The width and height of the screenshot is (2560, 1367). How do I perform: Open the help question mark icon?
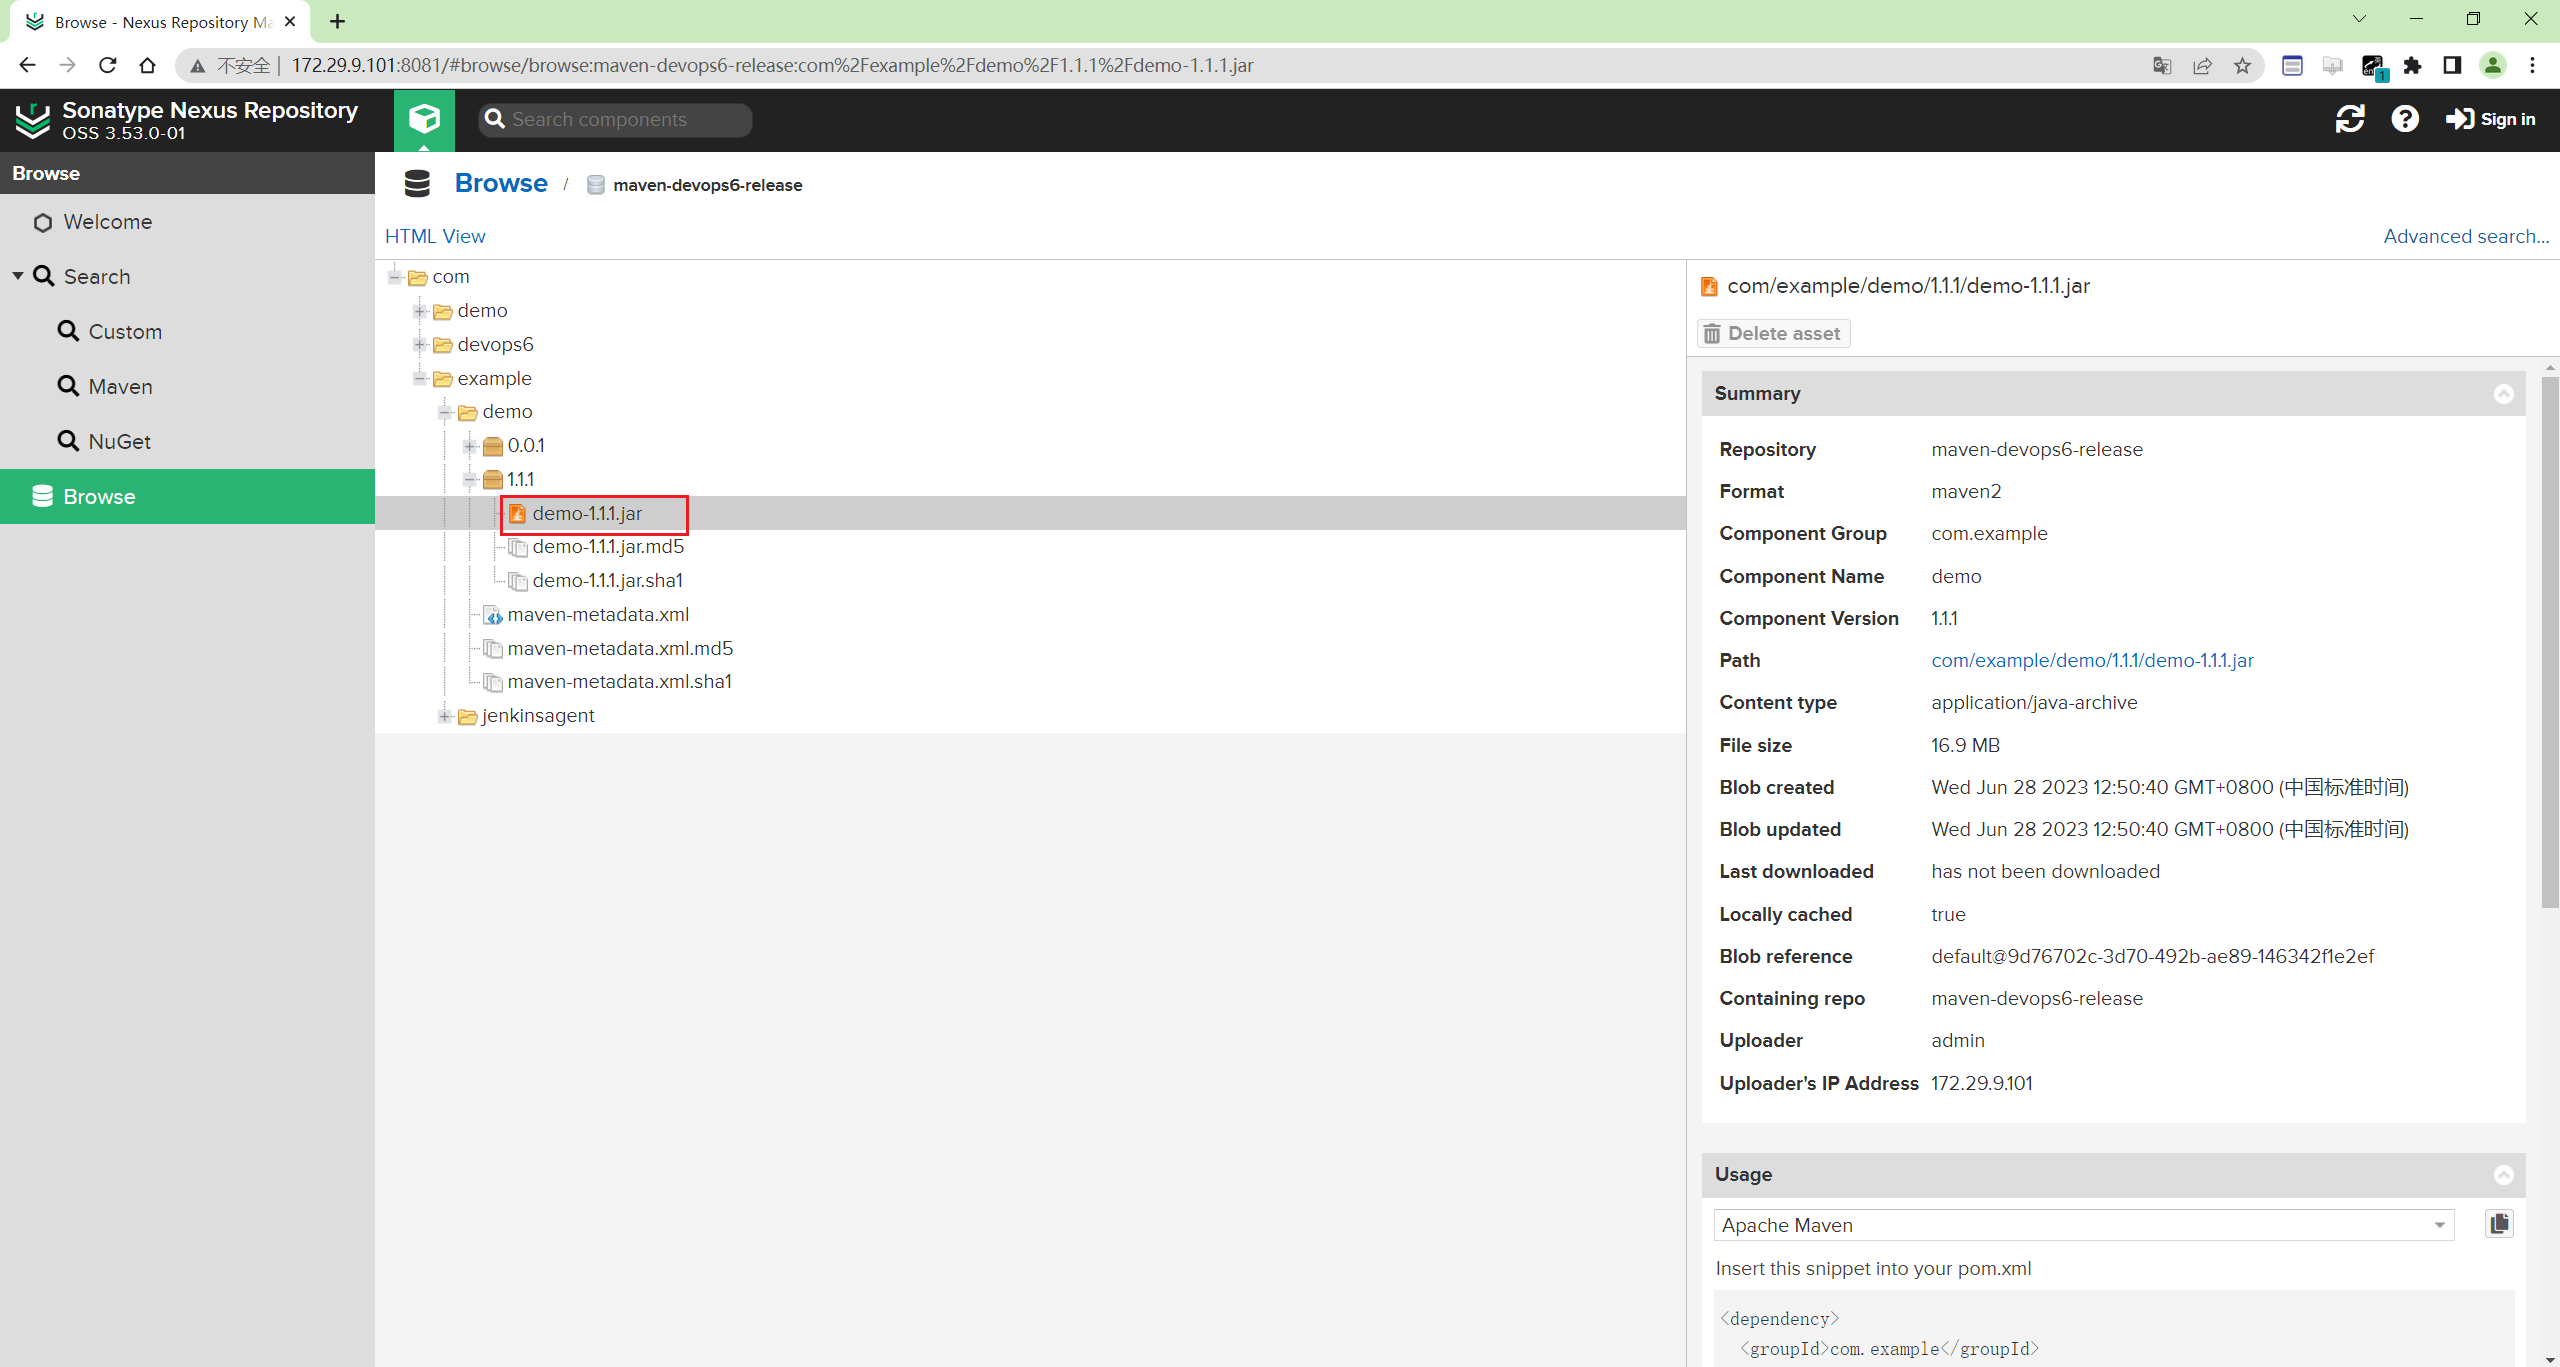point(2404,119)
